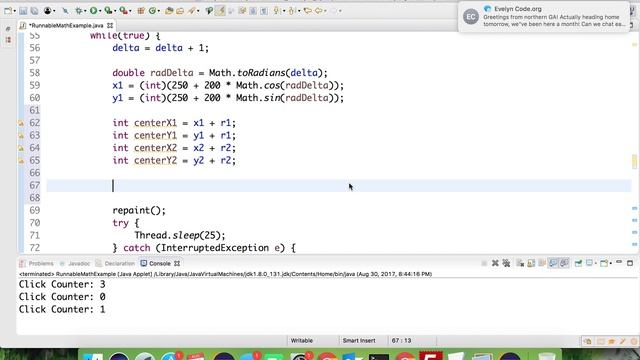Open the New Java Class dropdown arrow
The width and height of the screenshot is (640, 360).
(x=159, y=11)
